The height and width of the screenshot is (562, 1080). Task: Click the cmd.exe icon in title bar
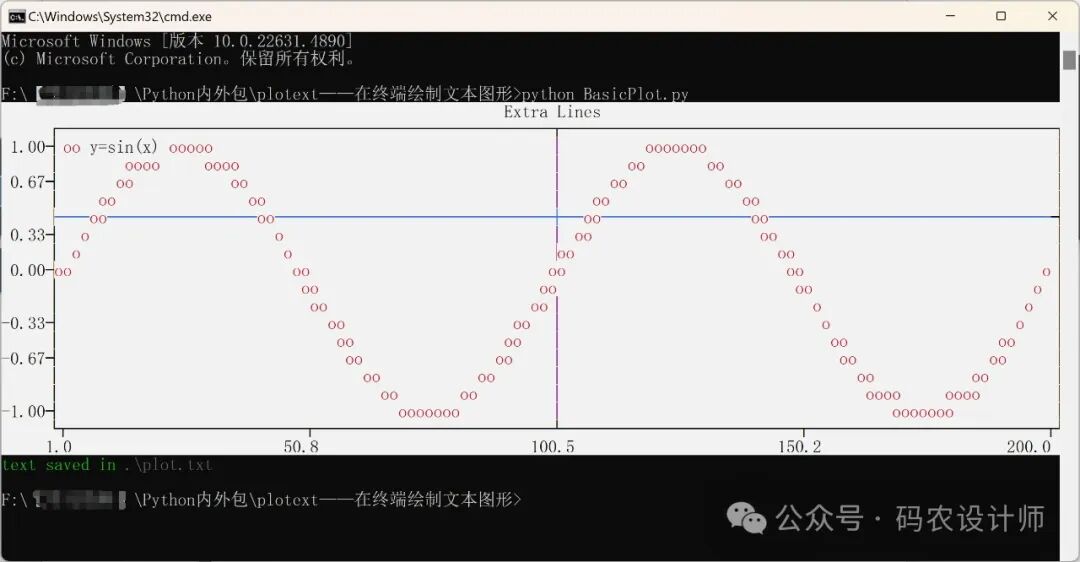(17, 16)
